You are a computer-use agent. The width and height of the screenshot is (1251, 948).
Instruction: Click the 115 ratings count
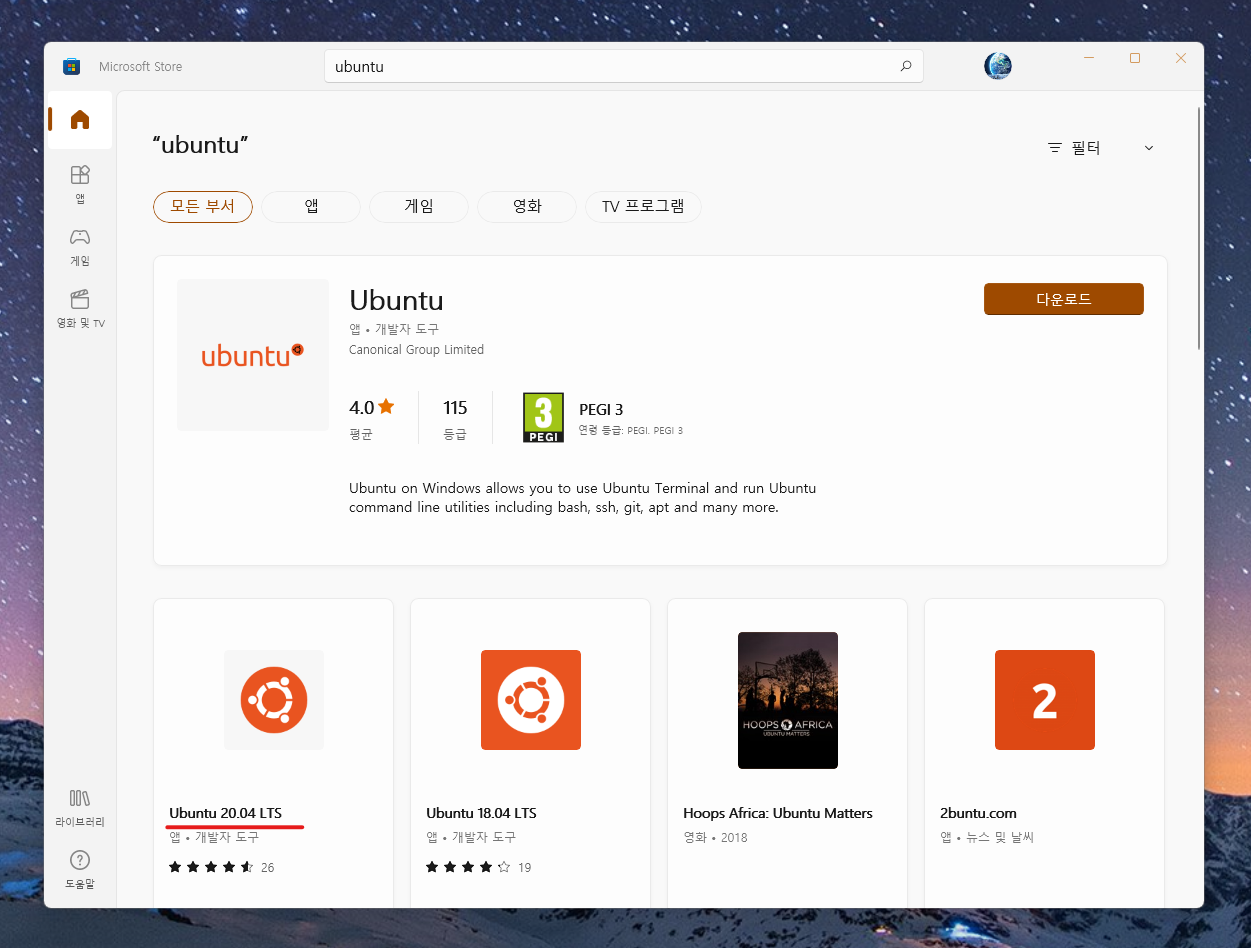[x=455, y=407]
